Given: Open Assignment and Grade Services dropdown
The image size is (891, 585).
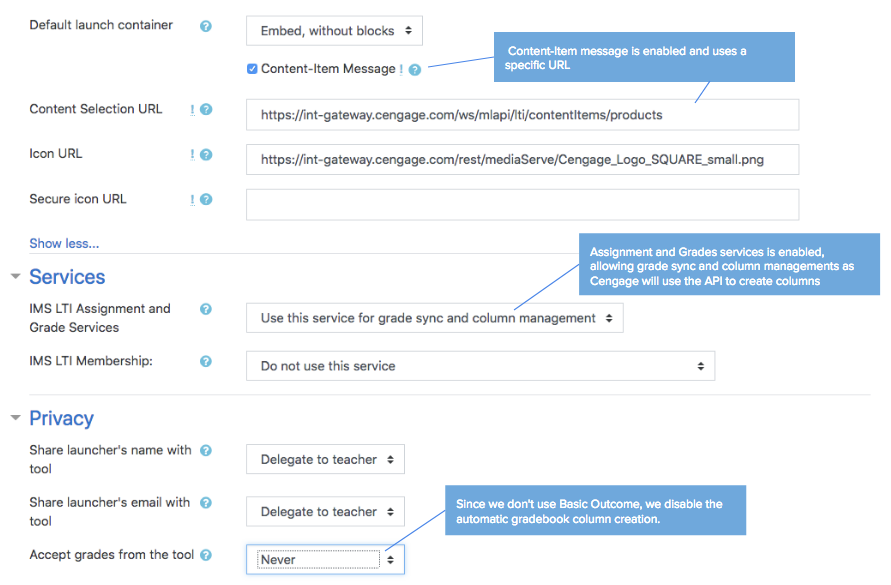Looking at the screenshot, I should pyautogui.click(x=434, y=318).
